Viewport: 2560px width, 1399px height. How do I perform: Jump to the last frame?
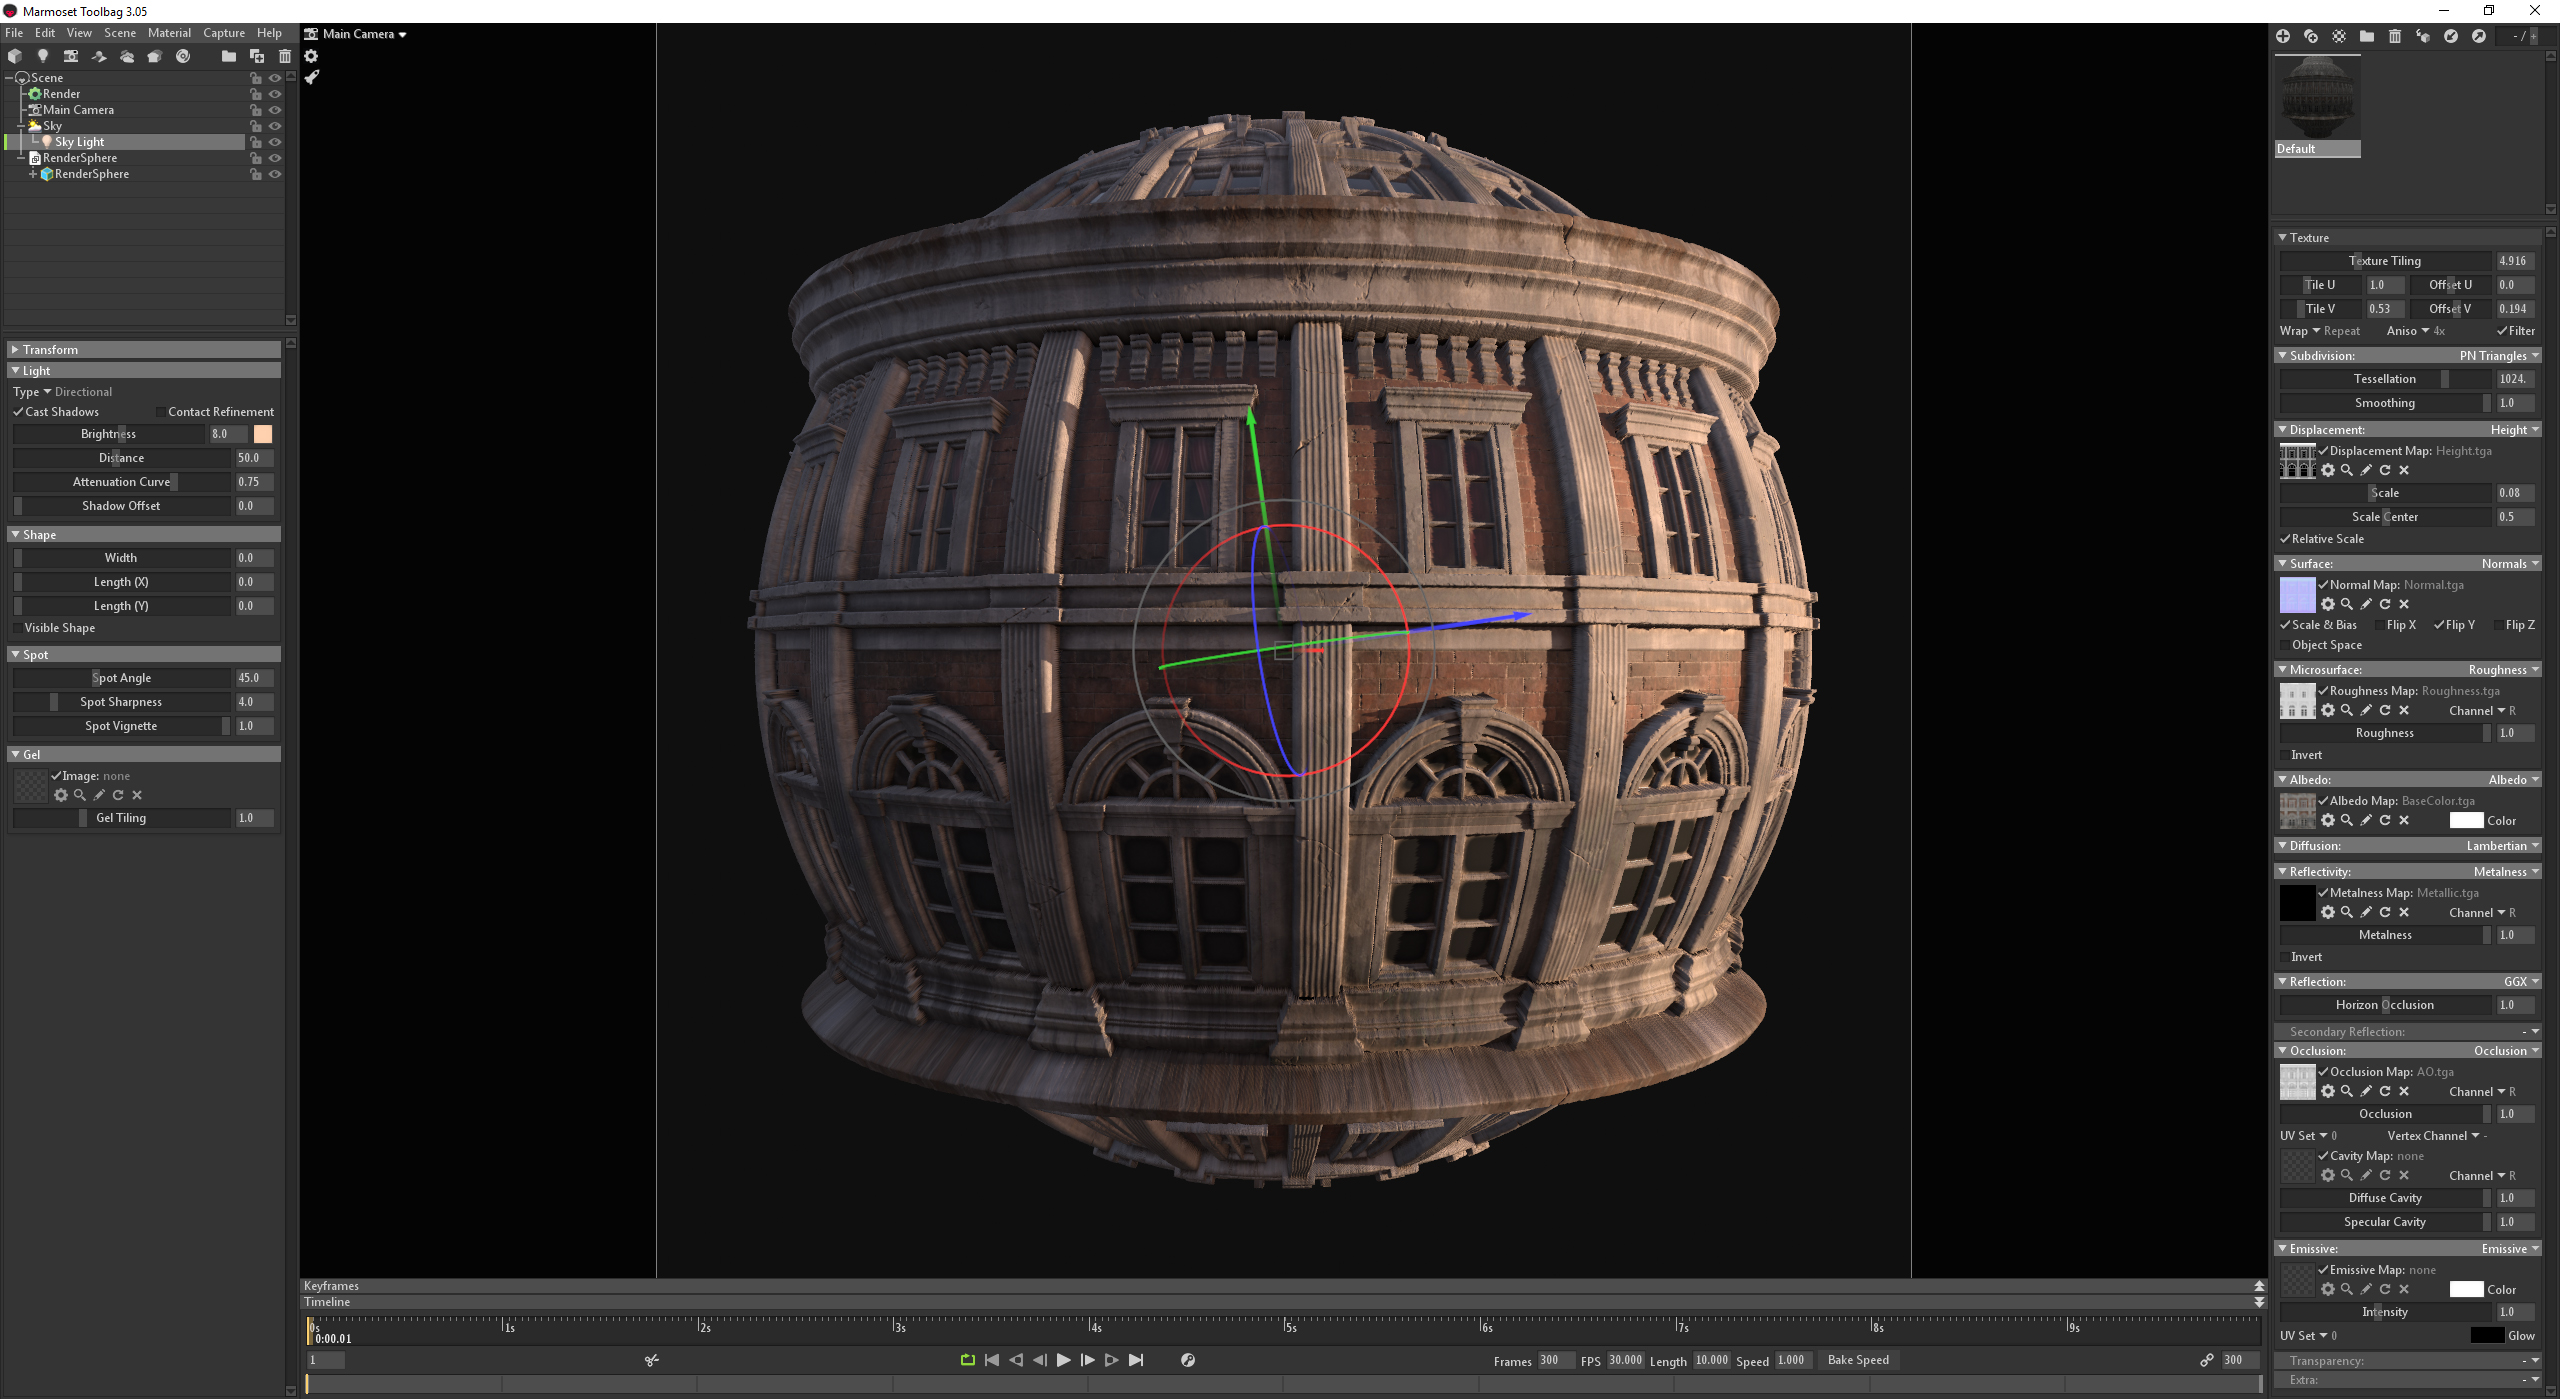(x=1136, y=1360)
